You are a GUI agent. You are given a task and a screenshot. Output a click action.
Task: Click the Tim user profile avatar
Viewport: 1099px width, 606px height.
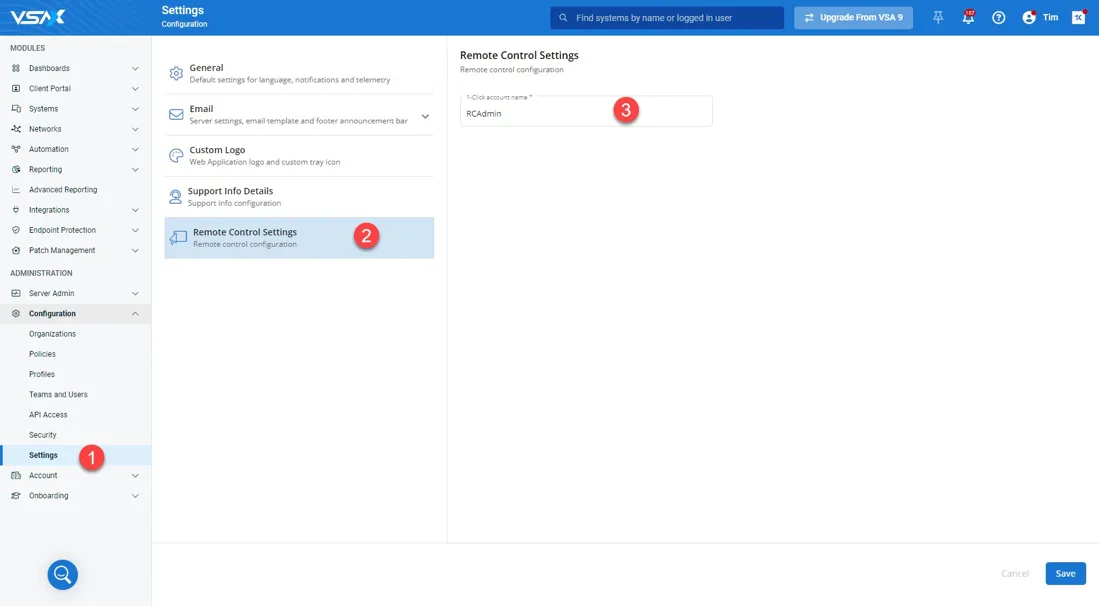1029,18
